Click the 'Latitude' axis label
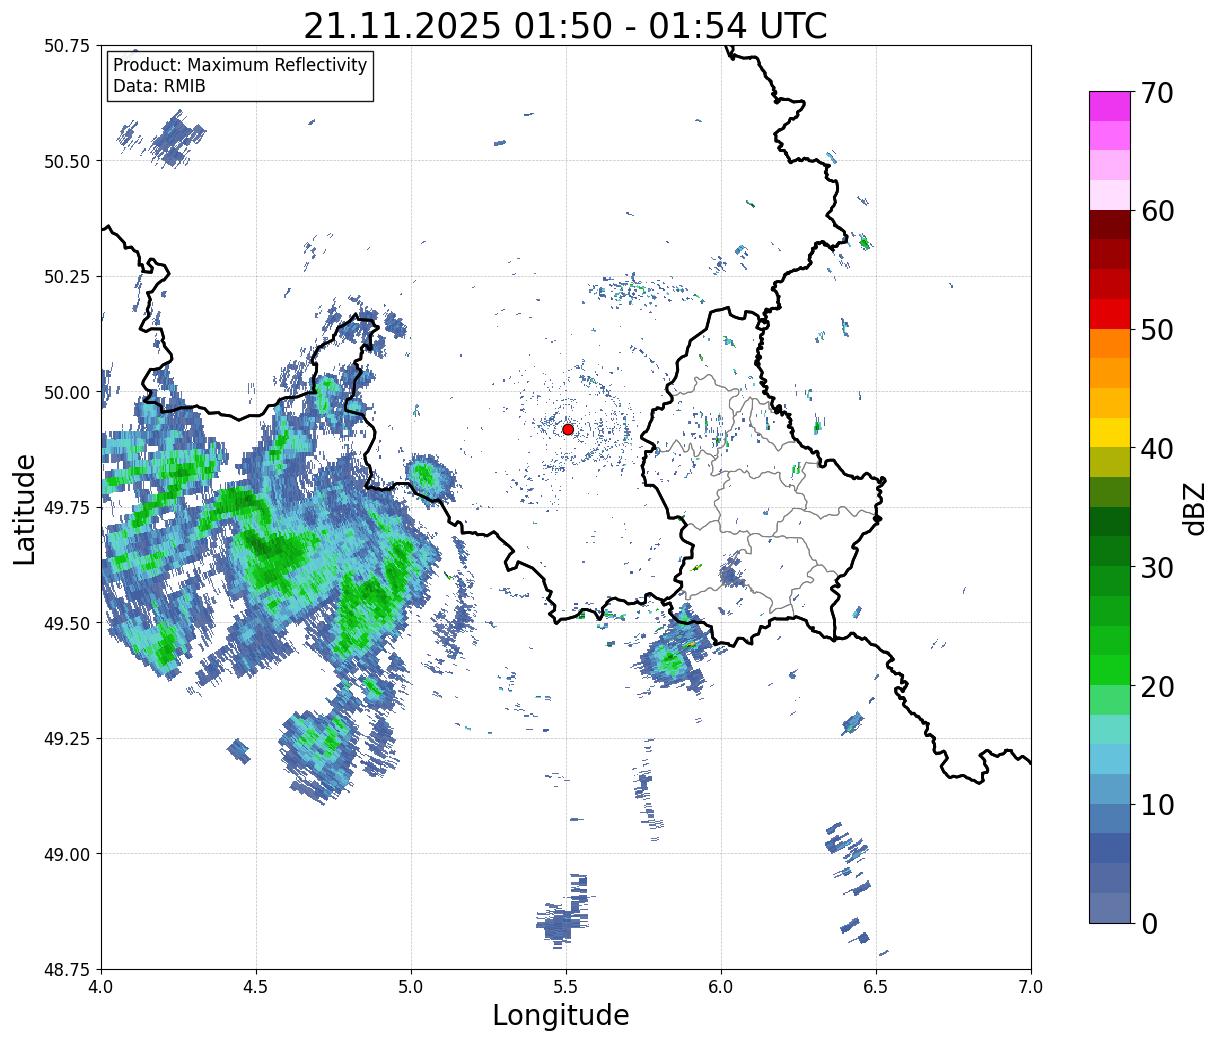 click(x=25, y=508)
